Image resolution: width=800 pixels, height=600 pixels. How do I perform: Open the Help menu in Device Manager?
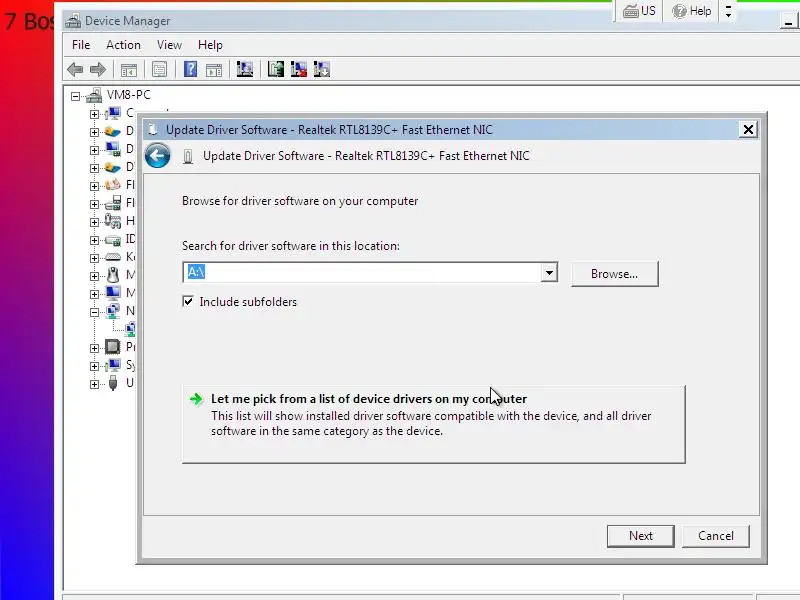coord(210,45)
